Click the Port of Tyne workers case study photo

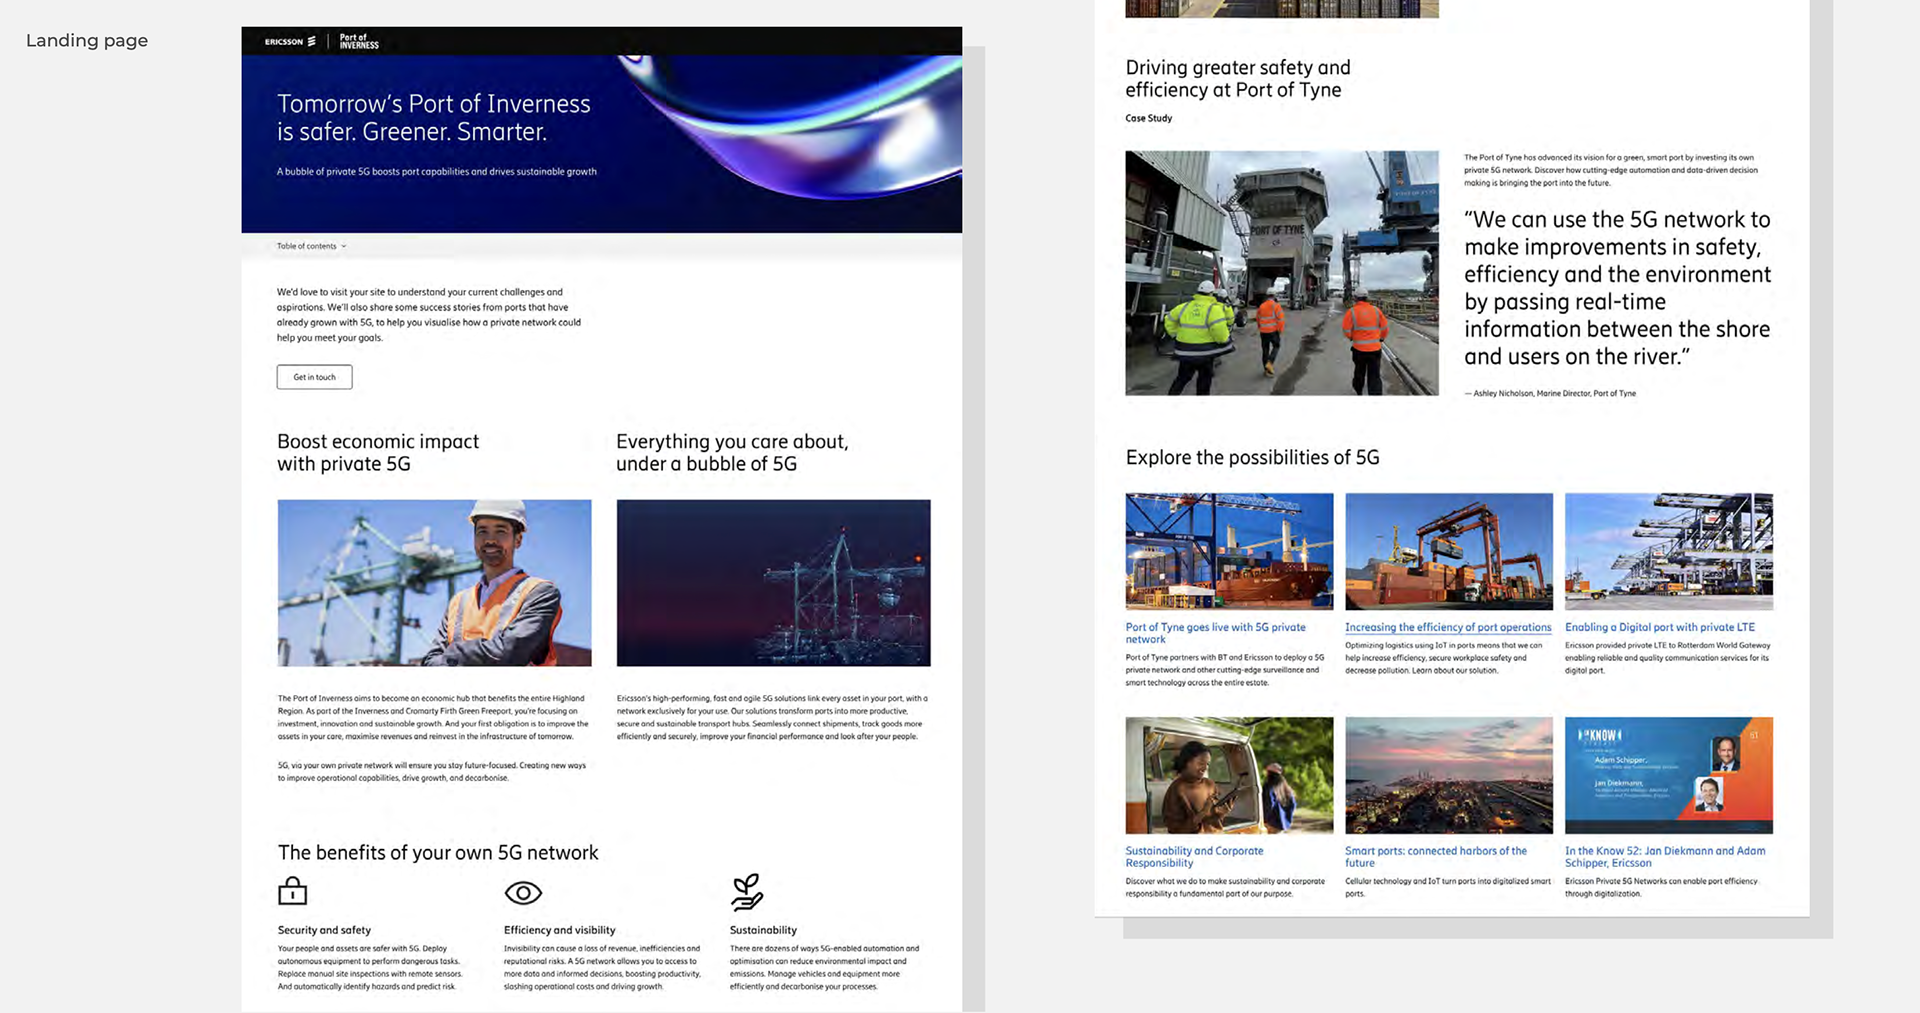pyautogui.click(x=1282, y=273)
